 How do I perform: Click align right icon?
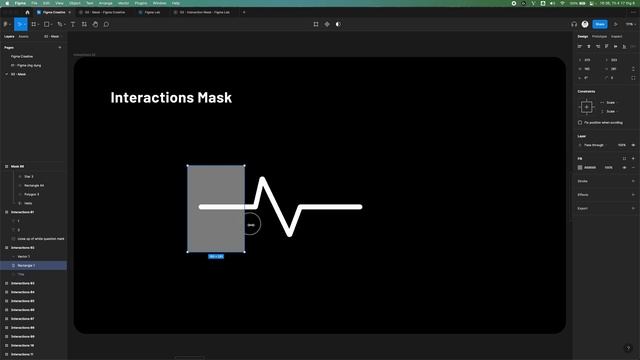tap(598, 47)
